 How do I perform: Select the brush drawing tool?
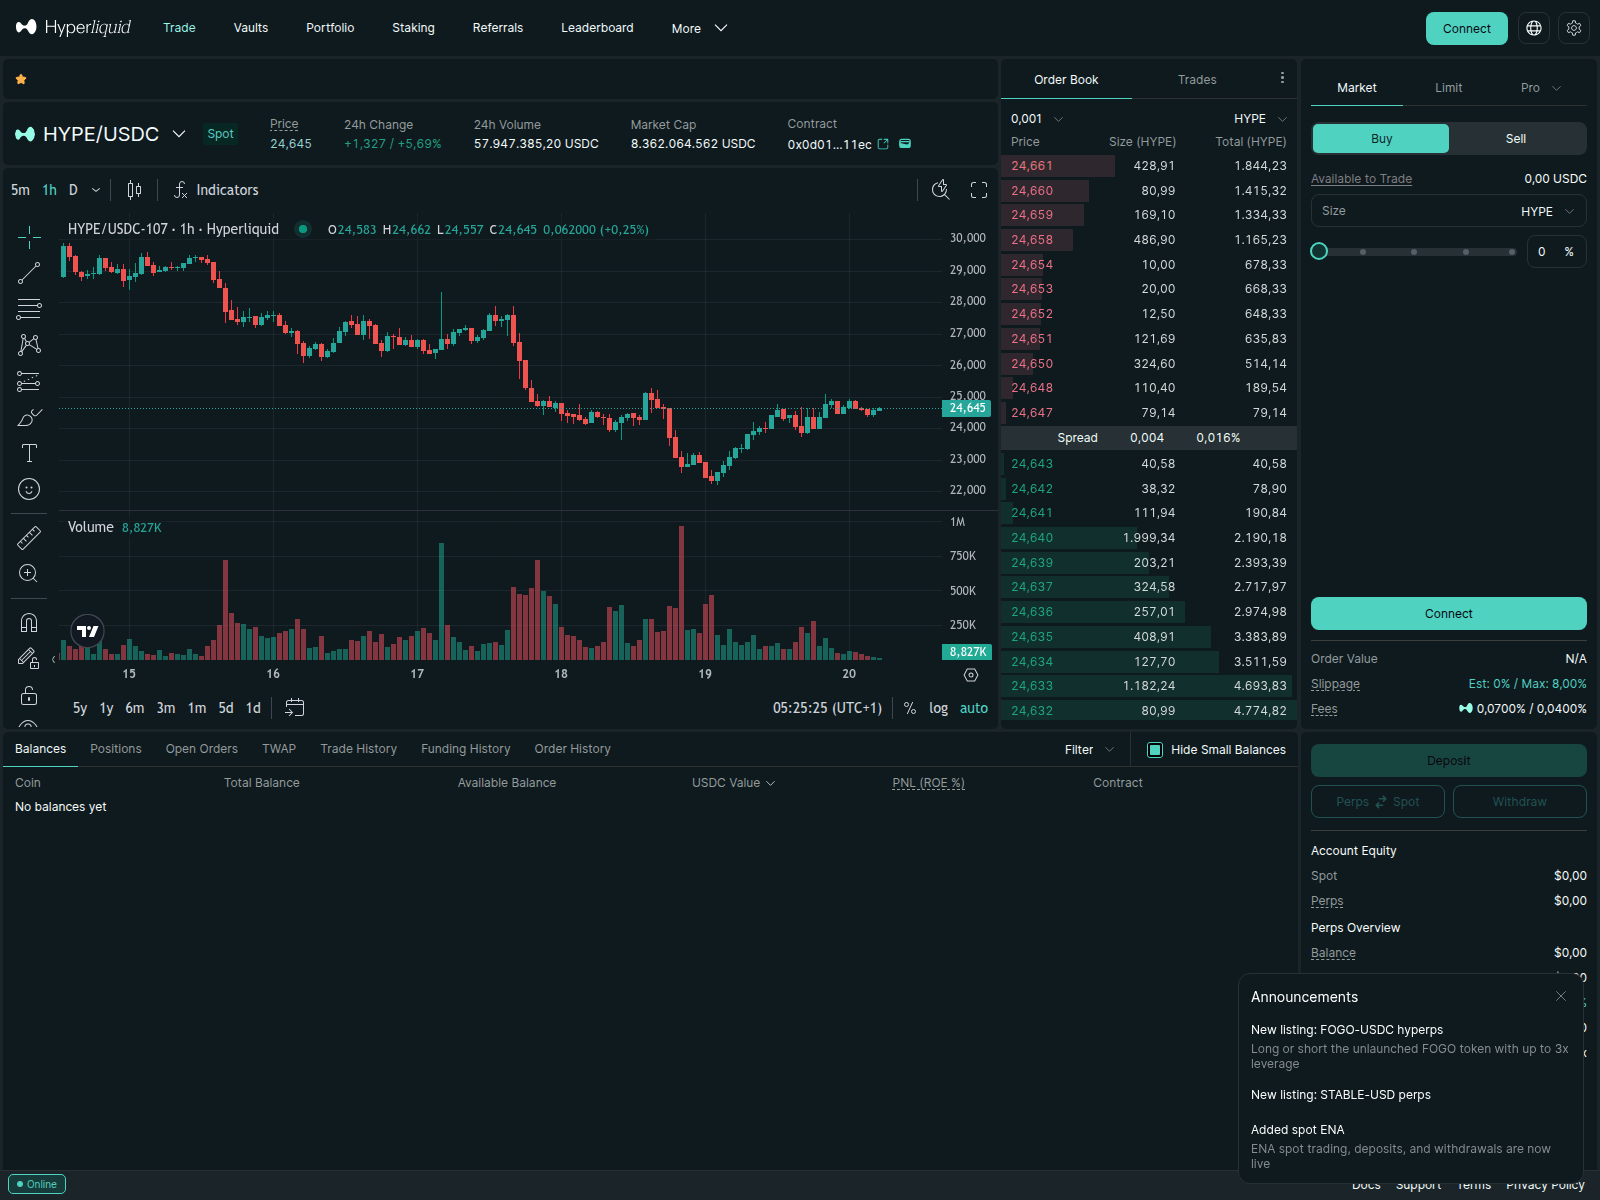(x=29, y=417)
